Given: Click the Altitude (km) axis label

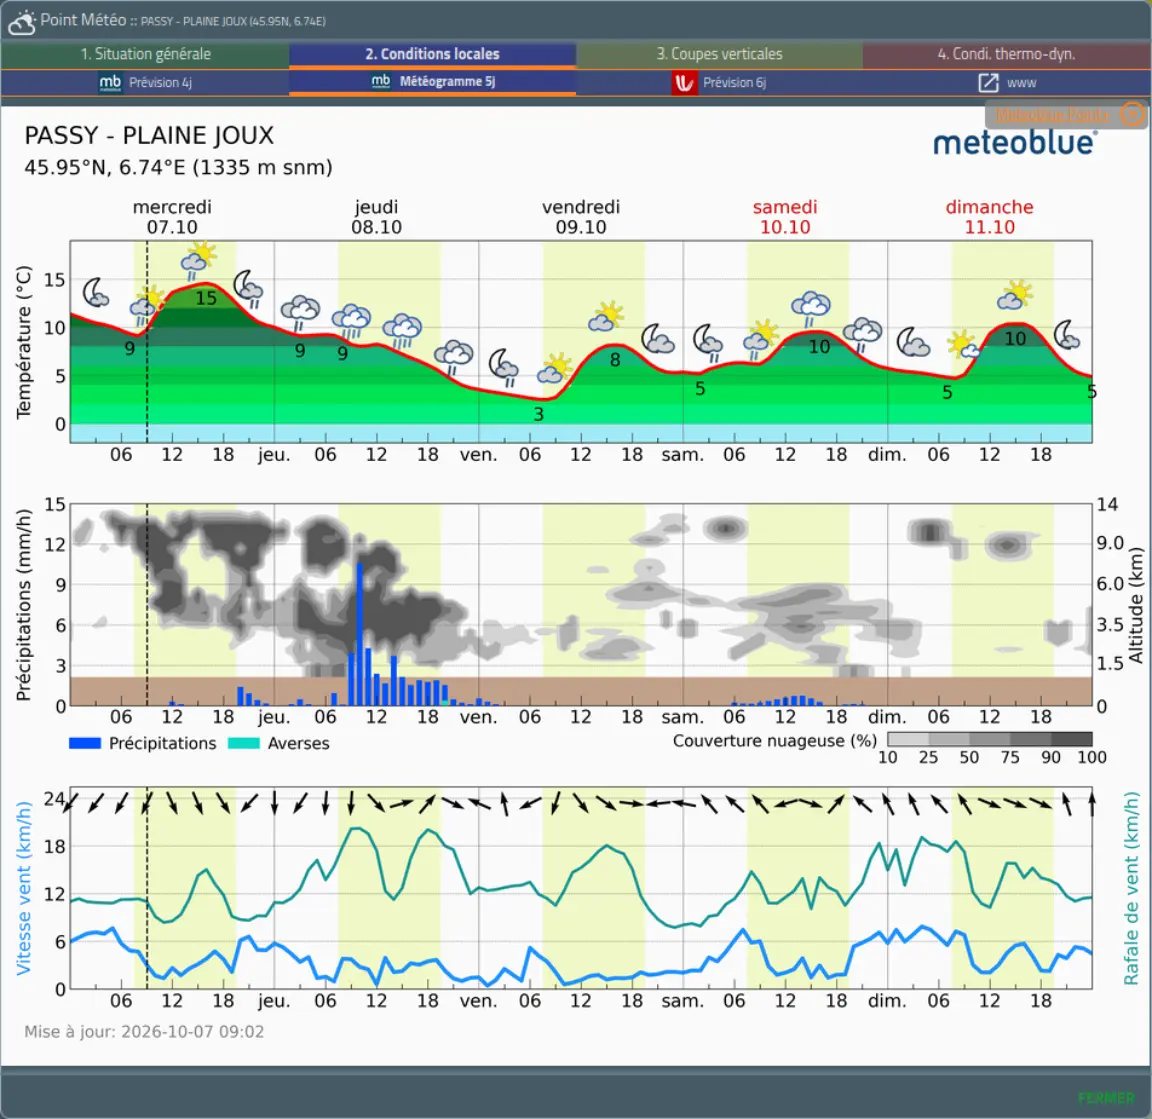Looking at the screenshot, I should (x=1136, y=605).
